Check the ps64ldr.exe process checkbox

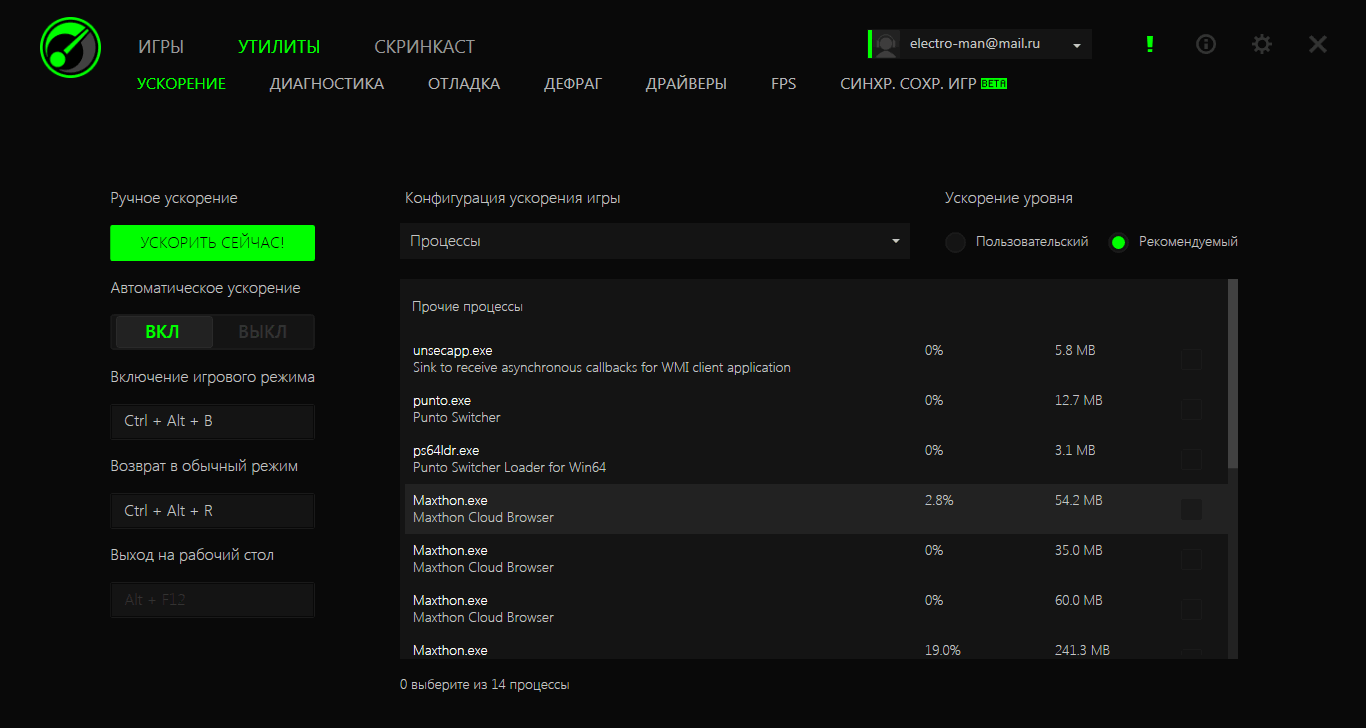point(1191,459)
